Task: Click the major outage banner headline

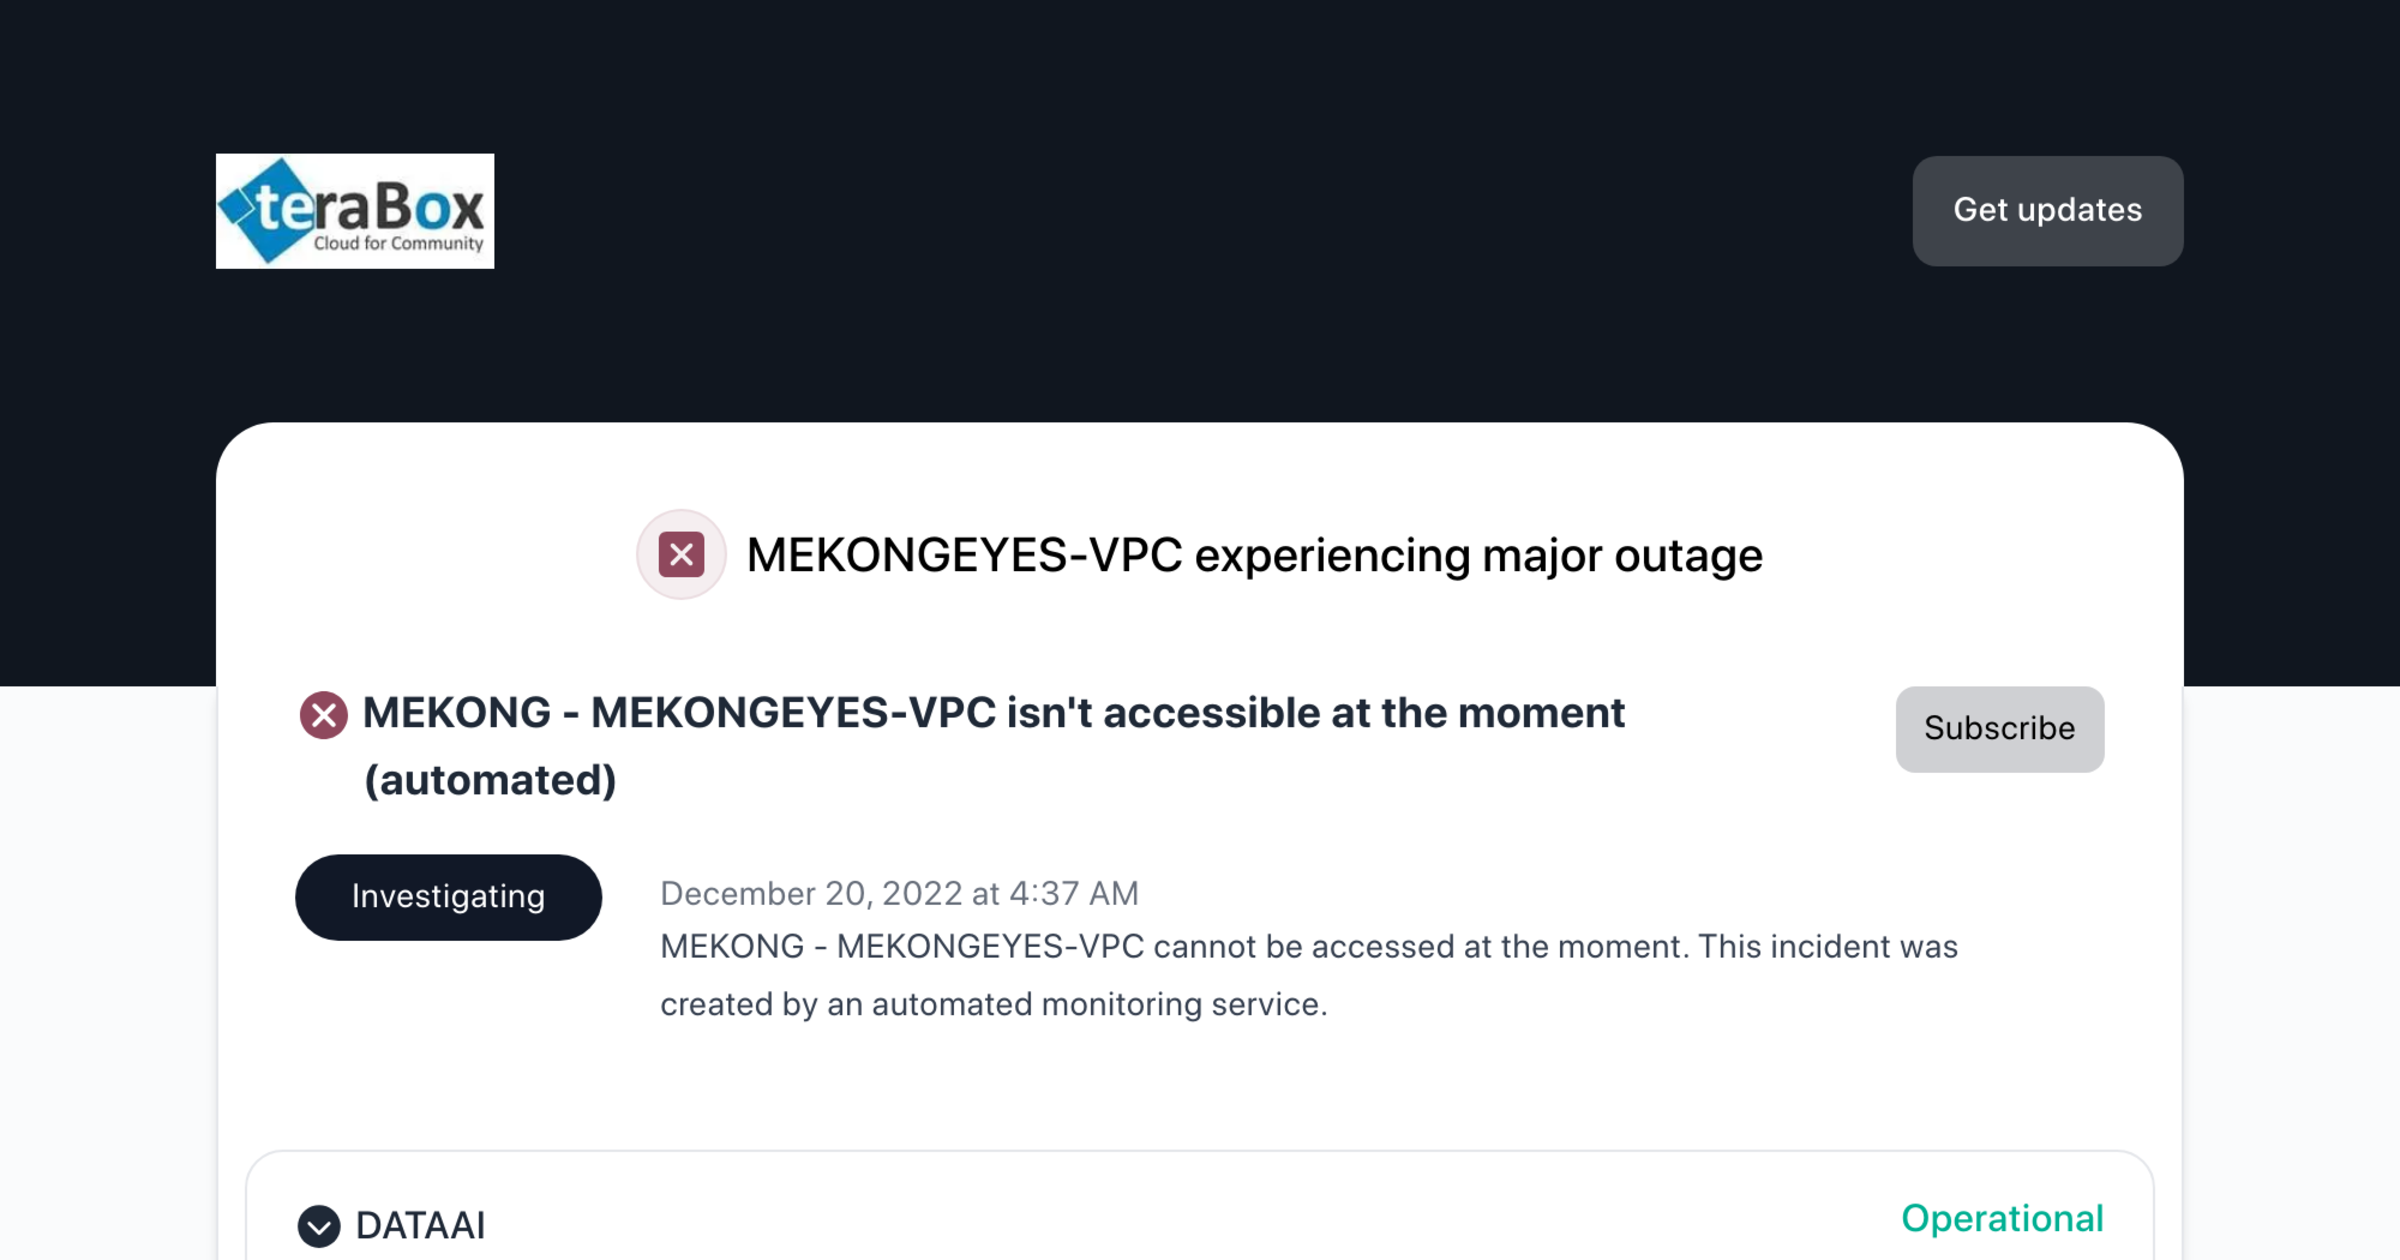Action: click(x=1254, y=555)
